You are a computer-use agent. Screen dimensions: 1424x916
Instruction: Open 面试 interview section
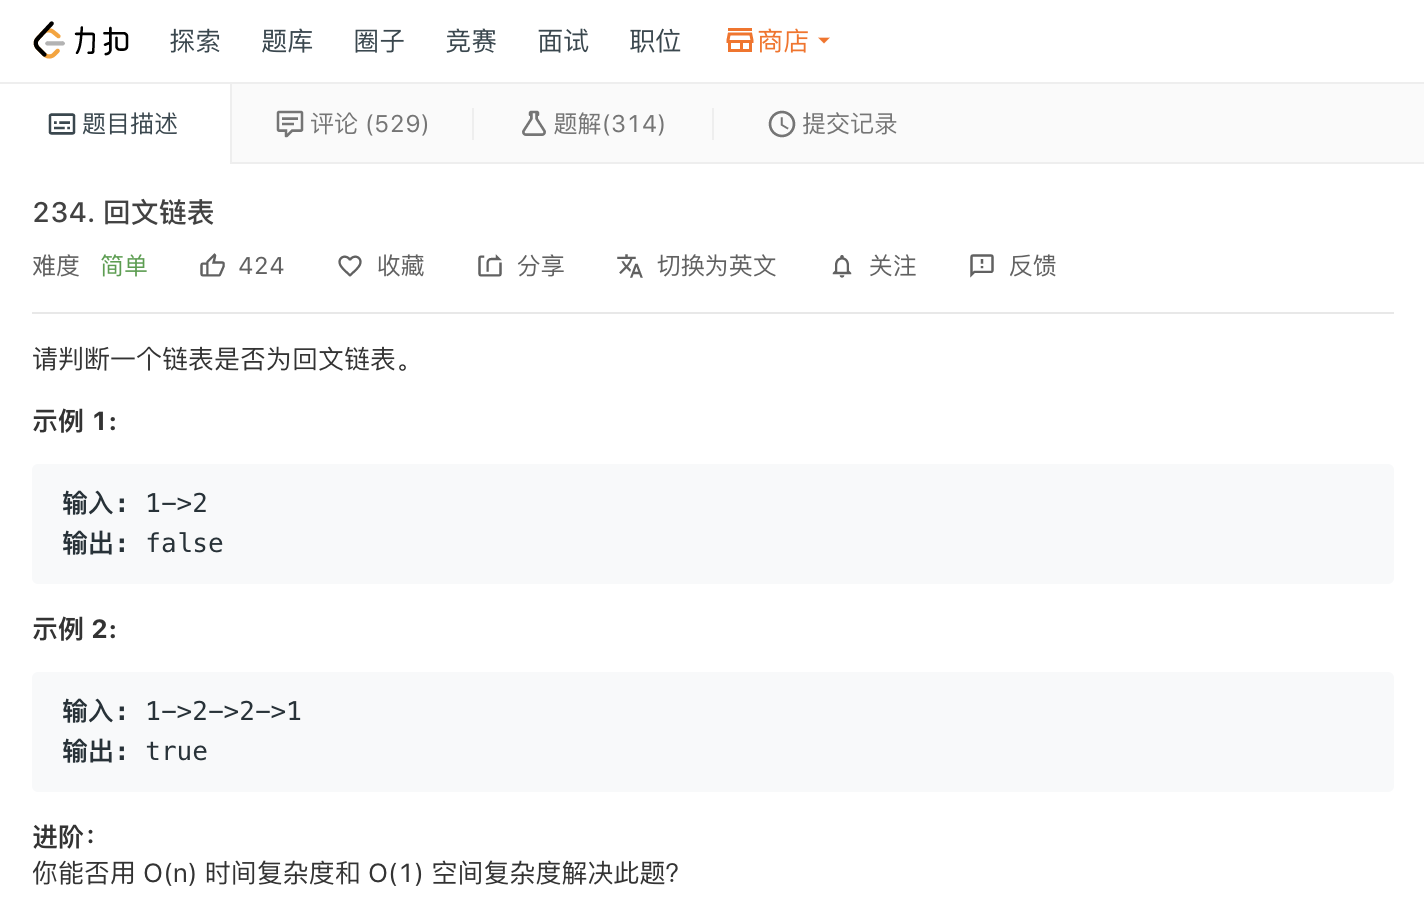tap(563, 41)
